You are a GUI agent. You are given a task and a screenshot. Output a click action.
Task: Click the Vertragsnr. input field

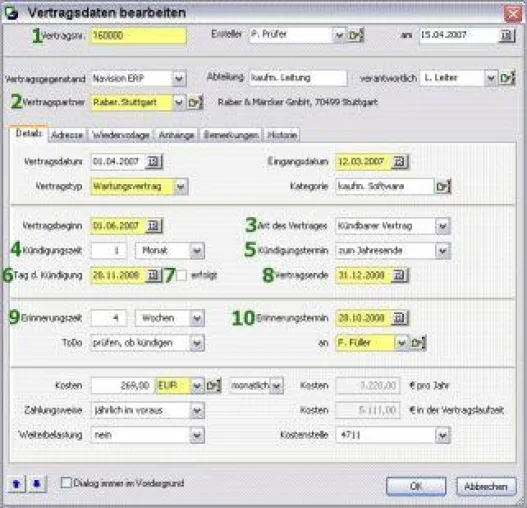tap(138, 36)
